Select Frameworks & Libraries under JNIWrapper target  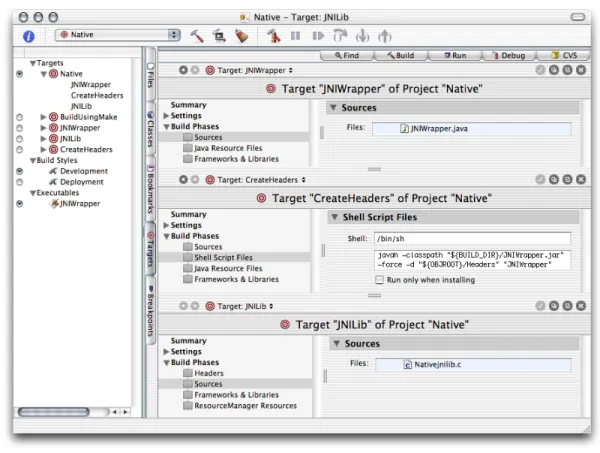(x=236, y=159)
